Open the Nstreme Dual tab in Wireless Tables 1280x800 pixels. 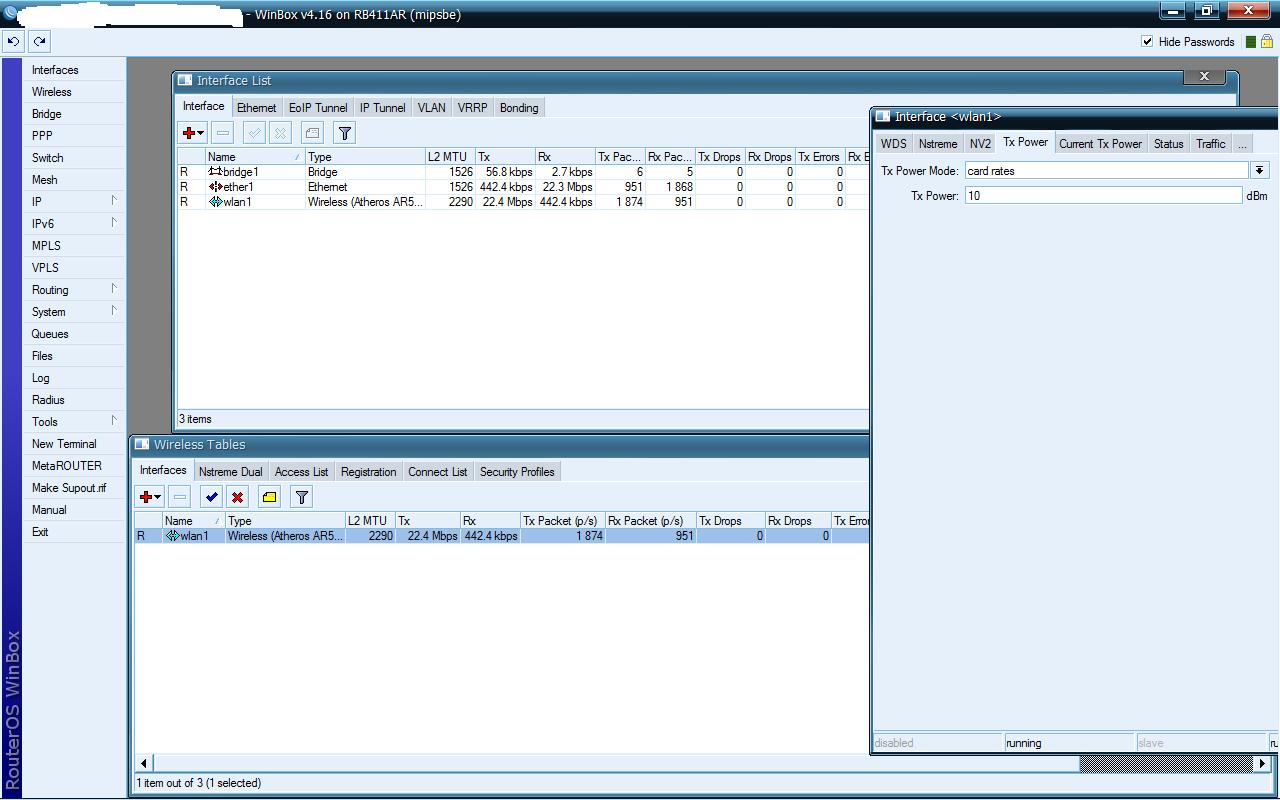(231, 472)
